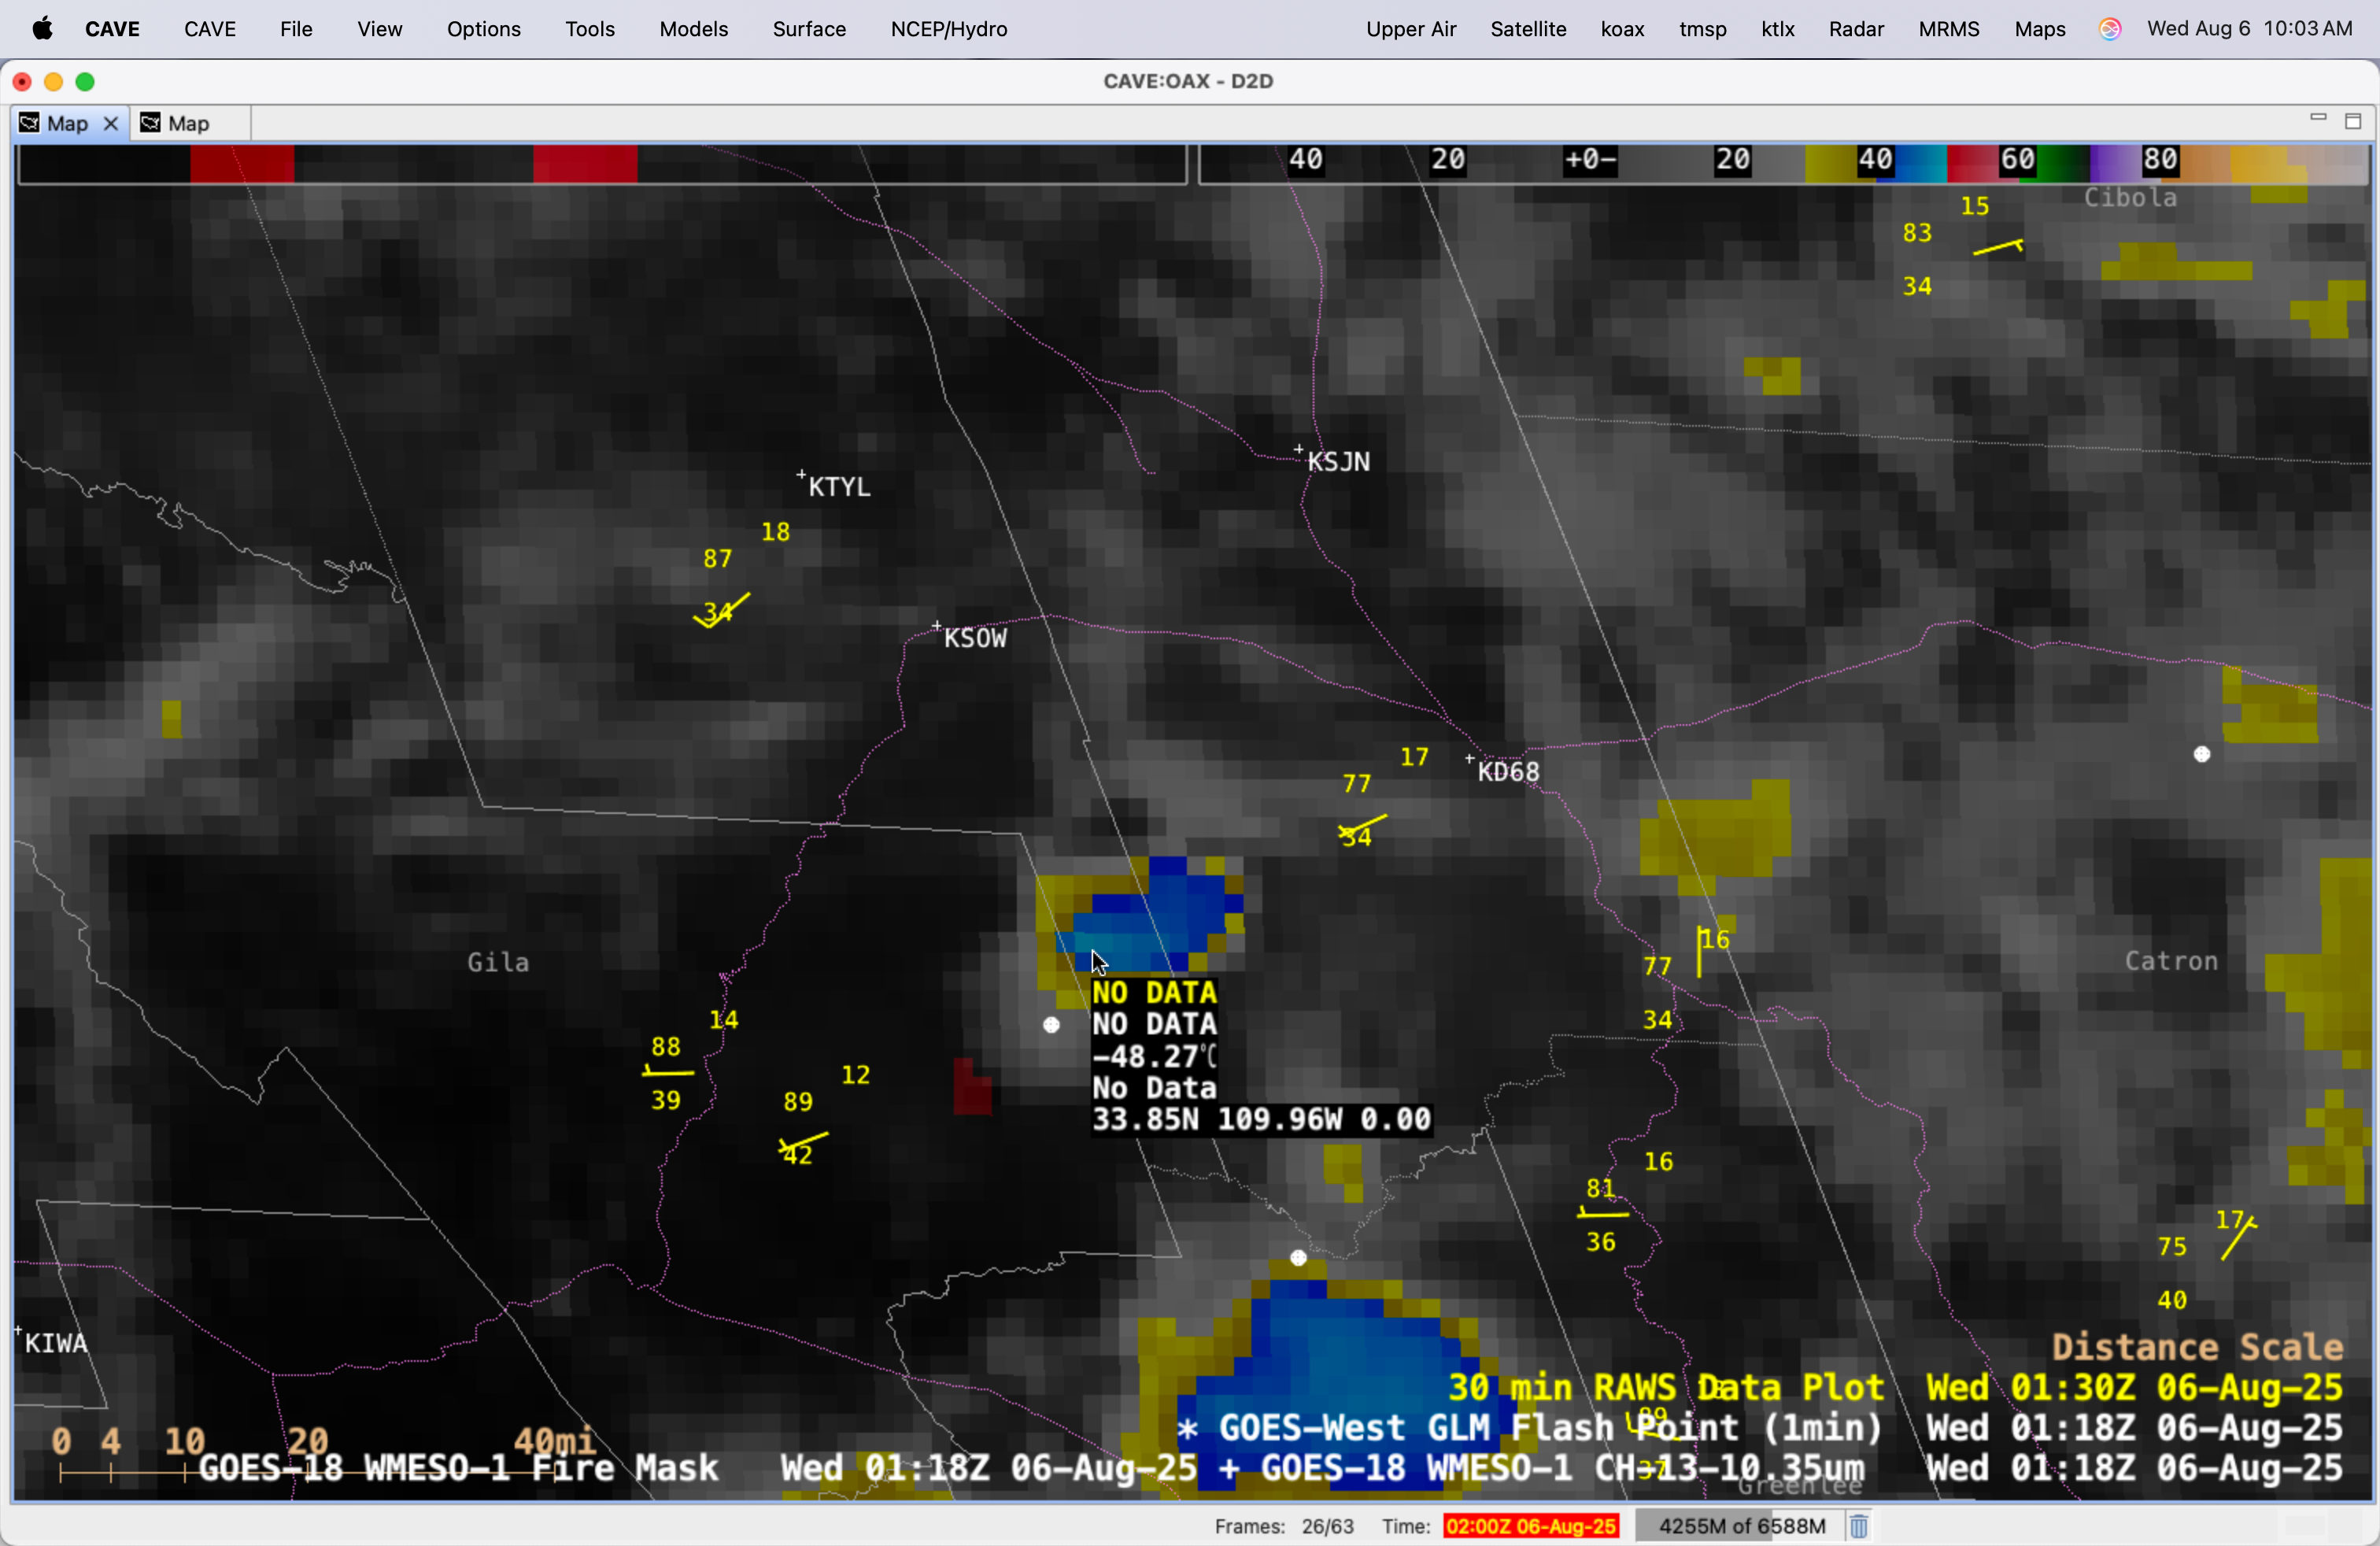Close the active Map tab with X
This screenshot has width=2380, height=1546.
111,123
